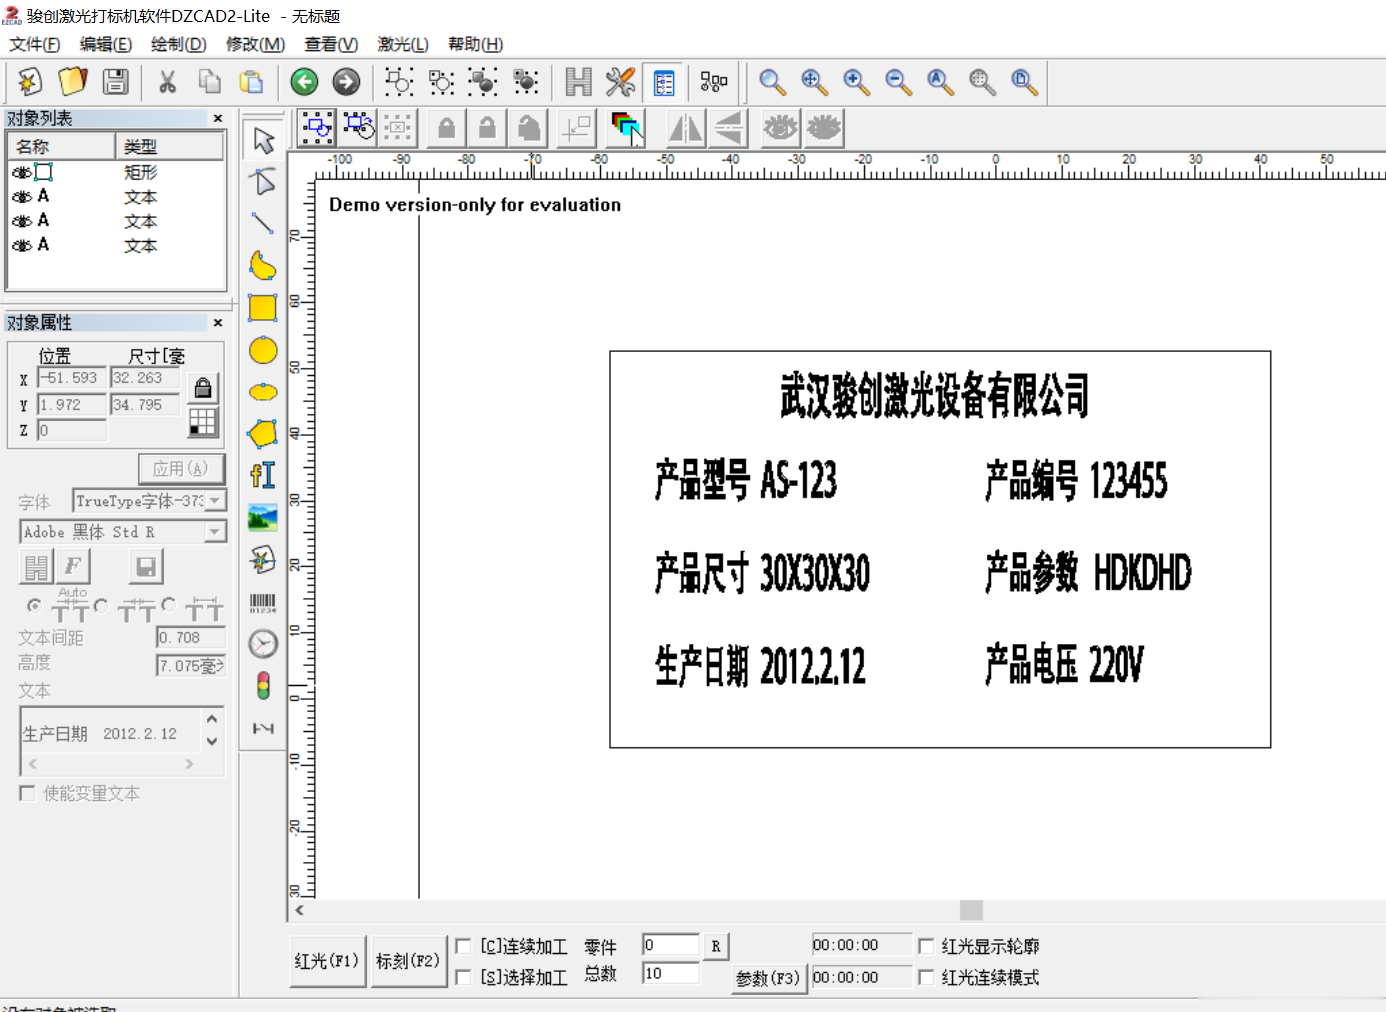Mirror vertically with the stacked triangles icon
Screen dimensions: 1386x1012
728,128
